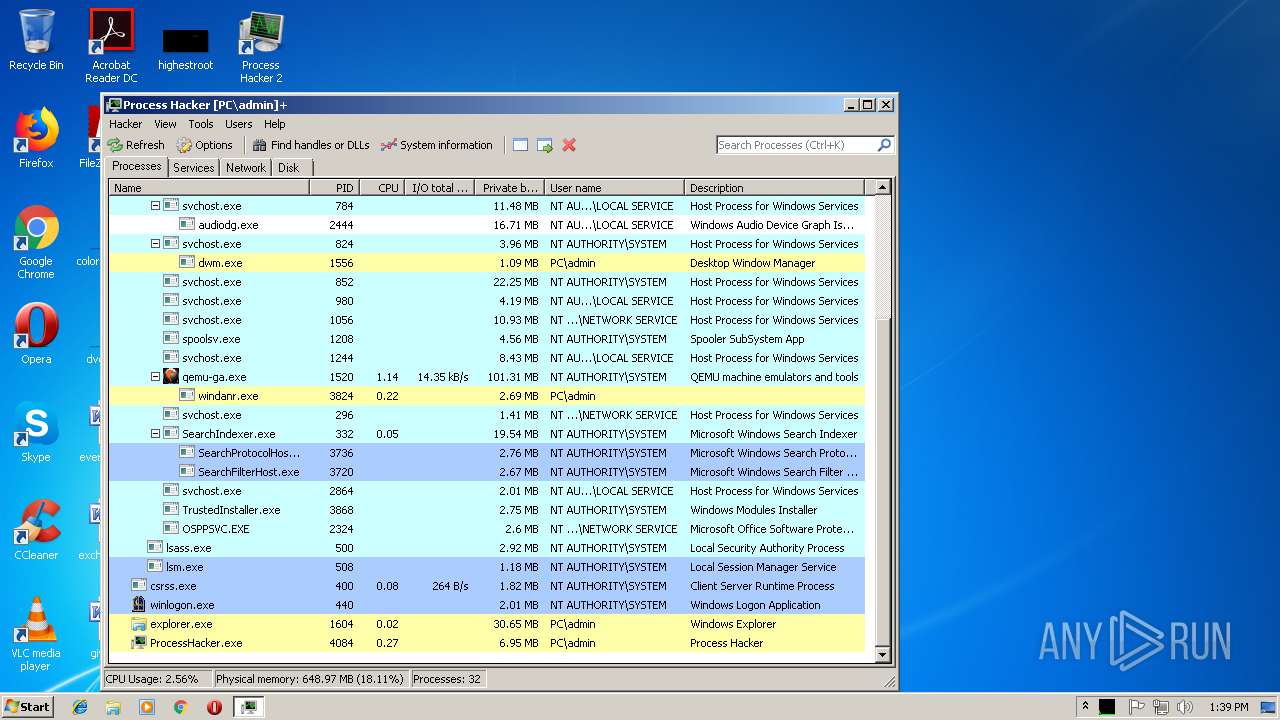The height and width of the screenshot is (720, 1280).
Task: Open the Hacker menu
Action: (x=125, y=124)
